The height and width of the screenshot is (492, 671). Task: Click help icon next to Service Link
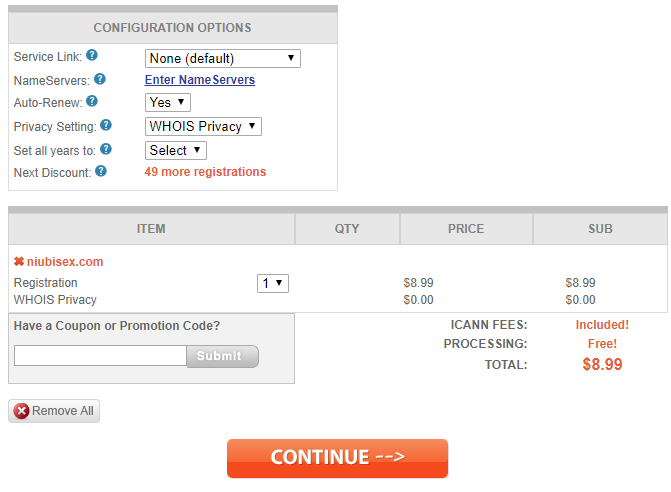click(x=92, y=57)
